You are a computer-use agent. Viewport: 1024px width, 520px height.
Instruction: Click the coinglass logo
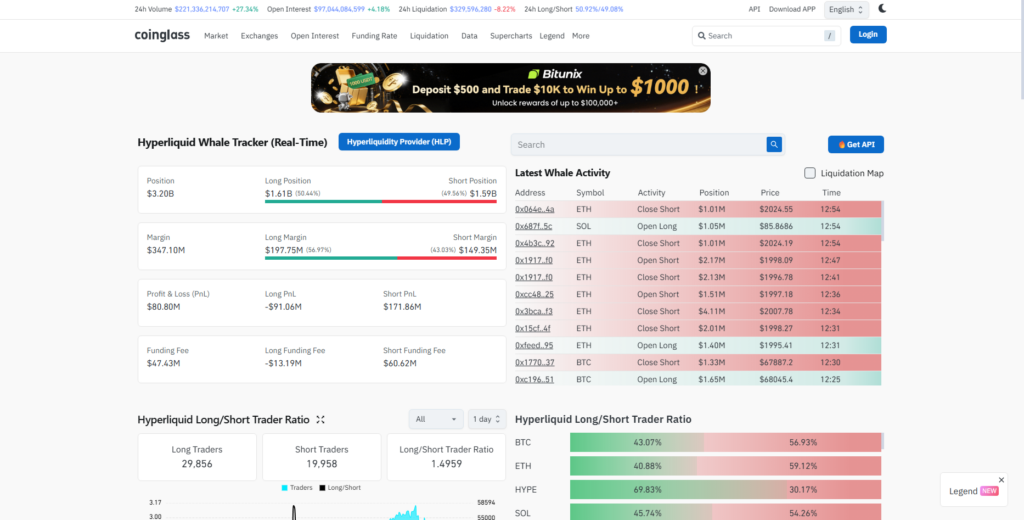coord(162,35)
